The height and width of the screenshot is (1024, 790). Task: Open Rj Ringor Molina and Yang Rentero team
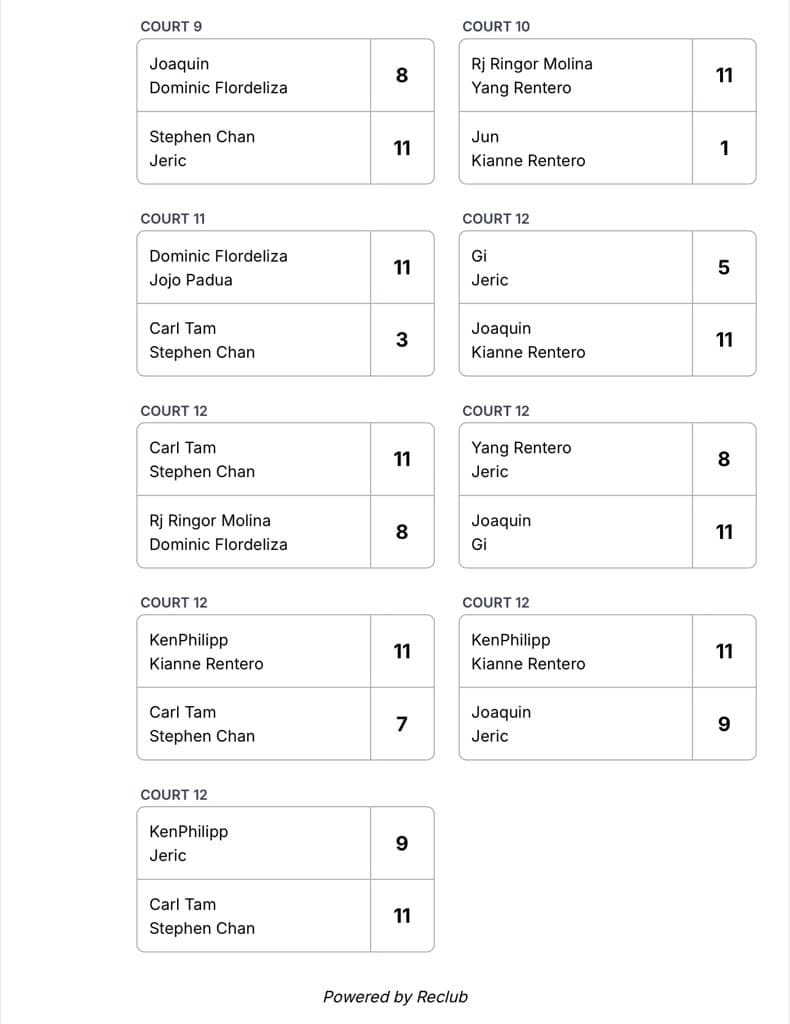point(607,76)
